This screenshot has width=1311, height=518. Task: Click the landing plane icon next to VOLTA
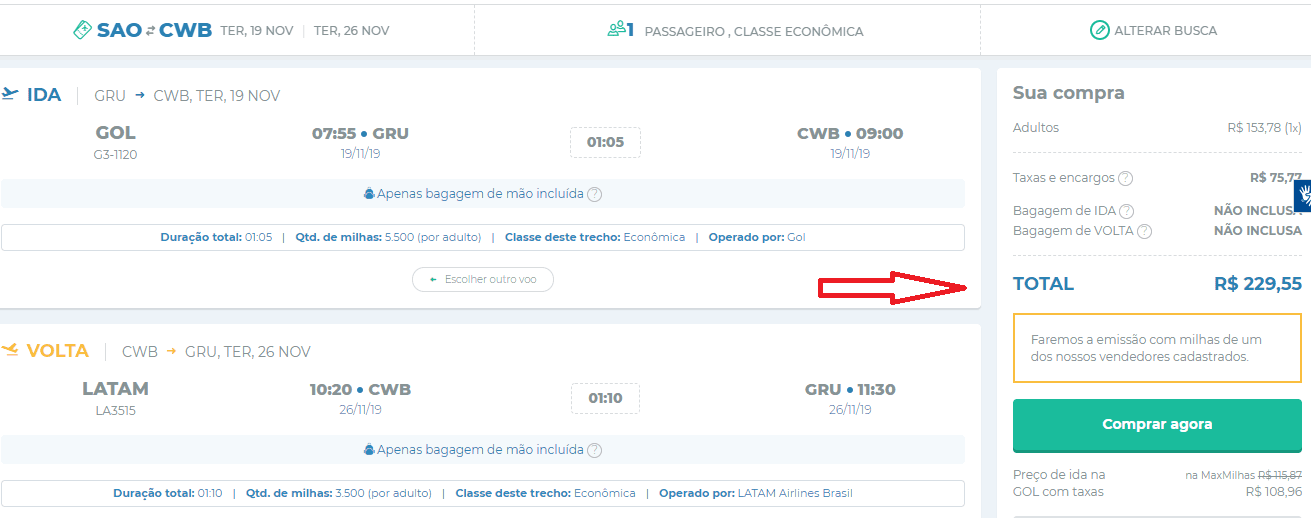click(10, 351)
